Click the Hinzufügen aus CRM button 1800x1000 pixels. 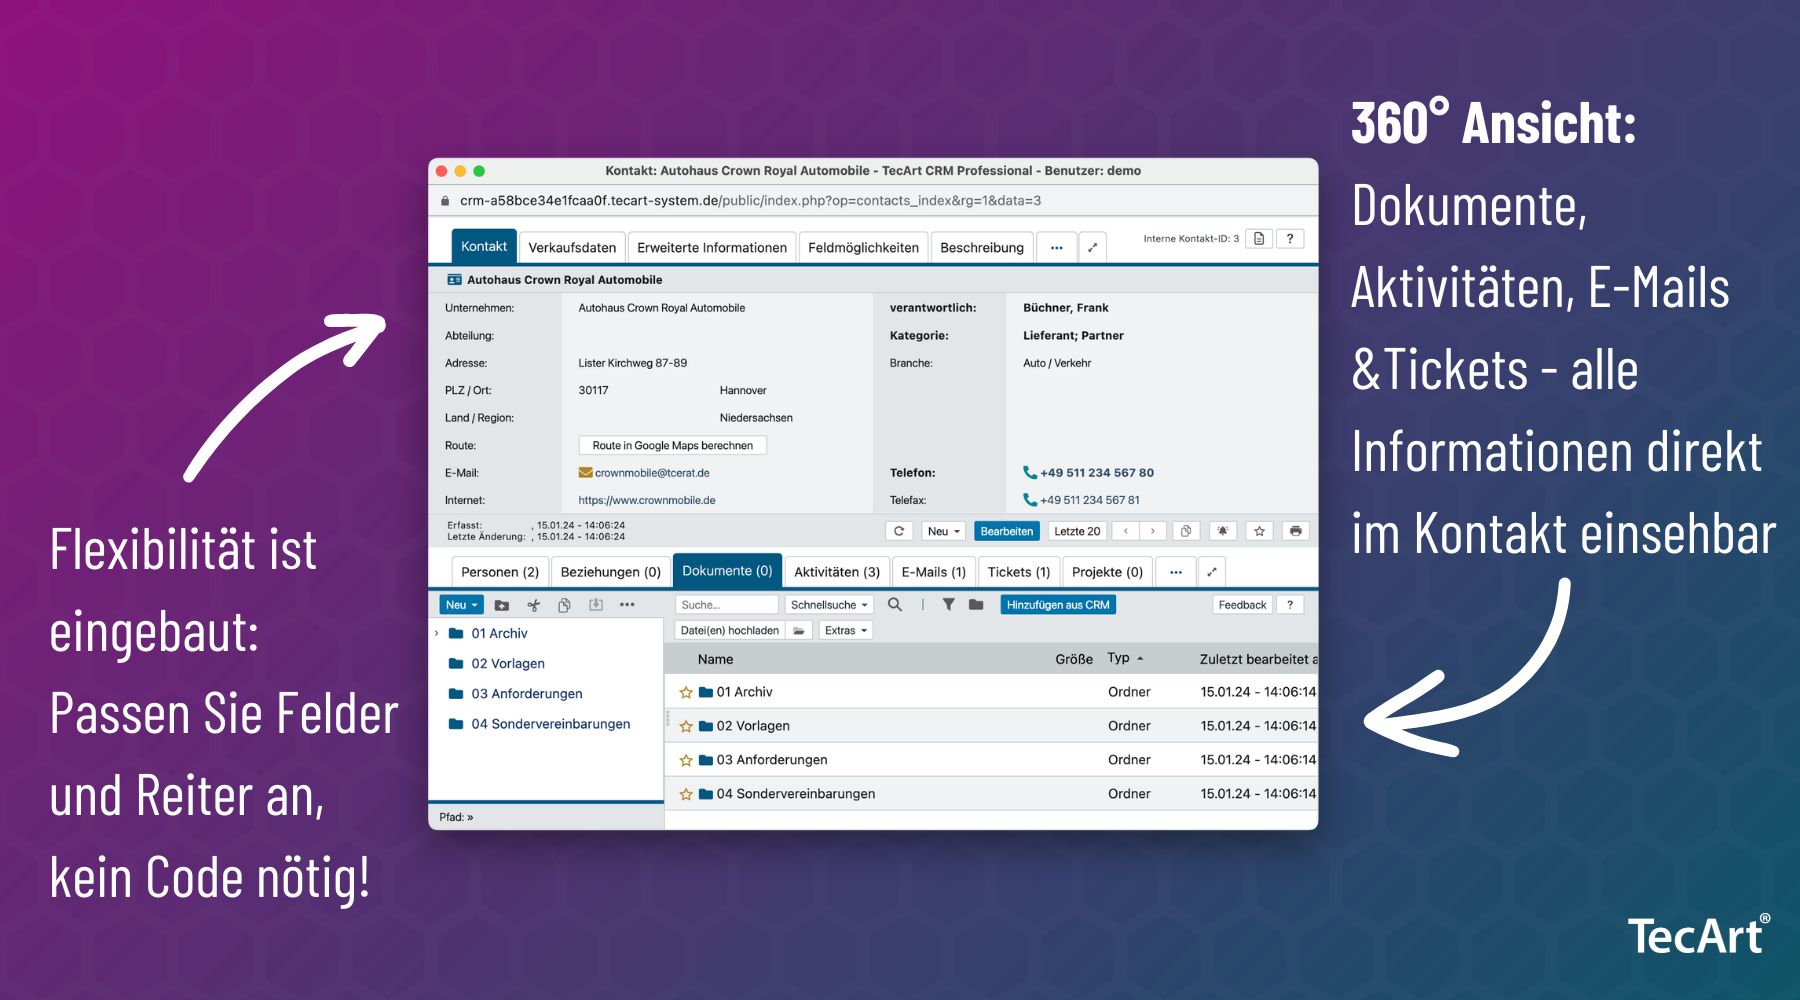point(1058,605)
